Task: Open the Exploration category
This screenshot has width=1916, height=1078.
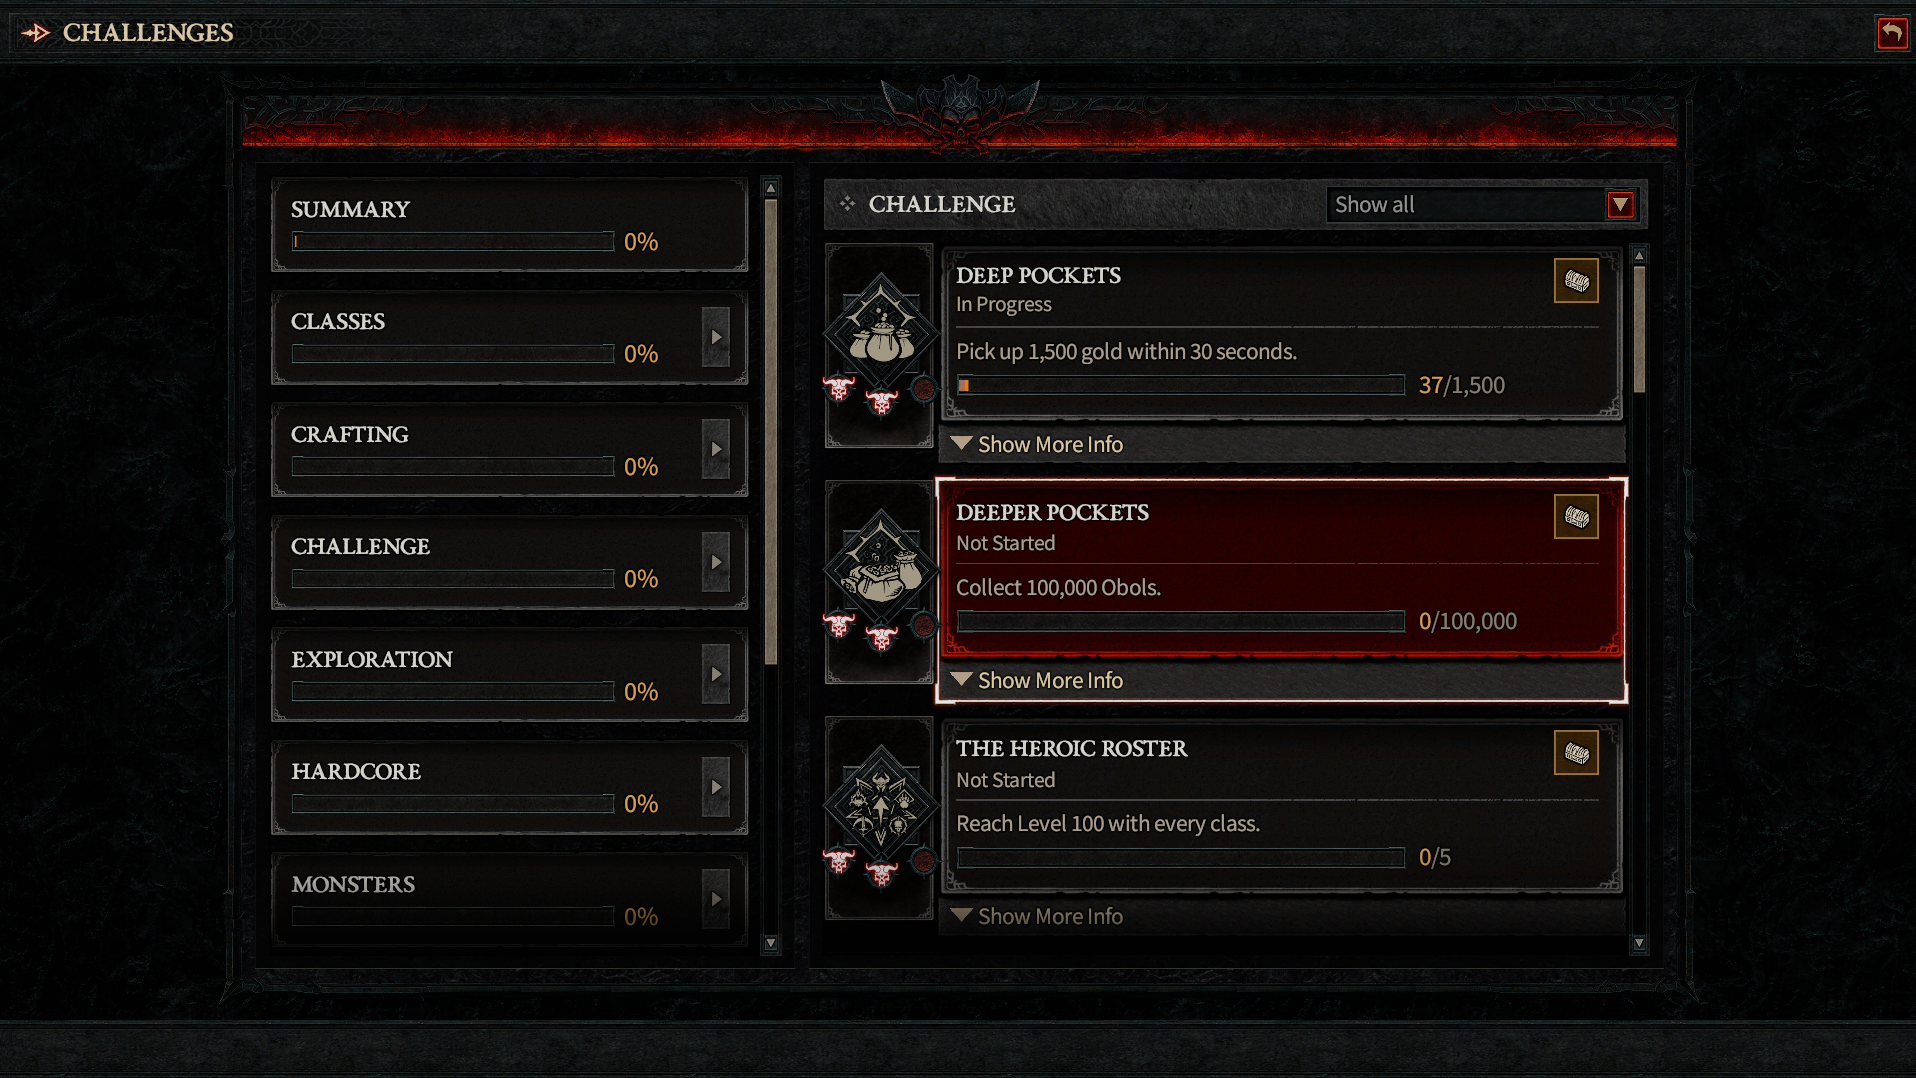Action: pos(509,675)
